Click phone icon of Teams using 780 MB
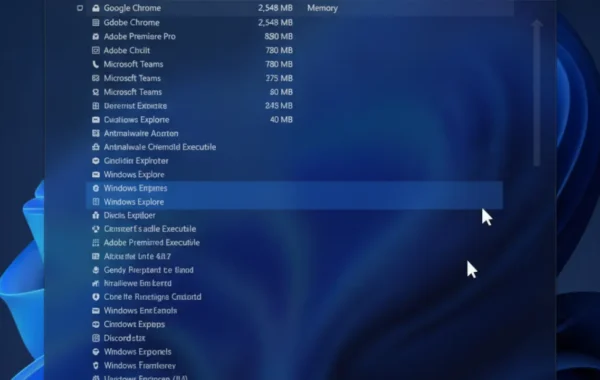 tap(96, 64)
